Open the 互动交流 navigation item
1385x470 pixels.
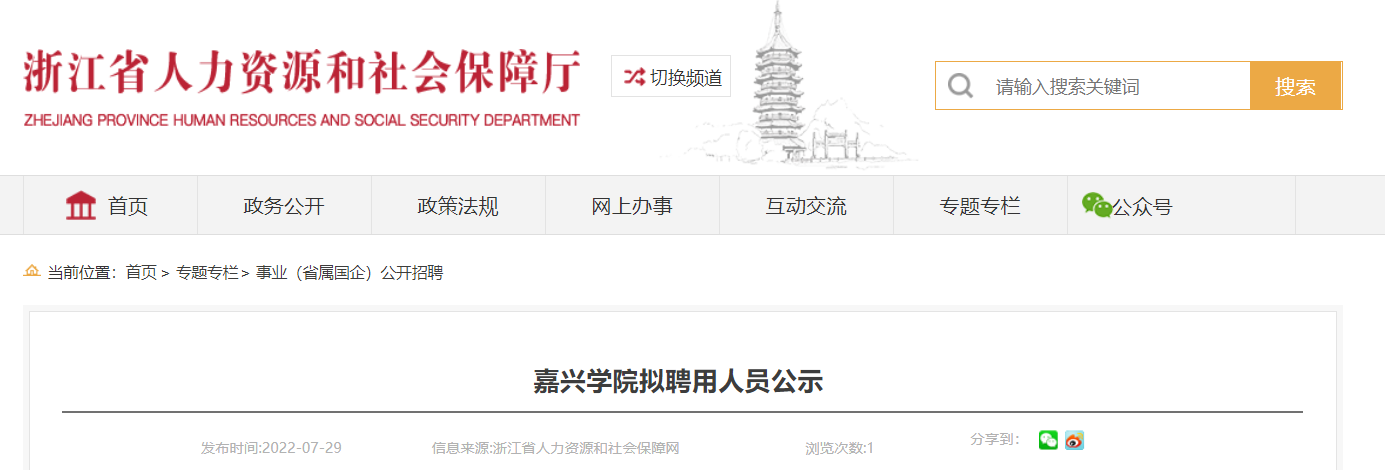(806, 206)
